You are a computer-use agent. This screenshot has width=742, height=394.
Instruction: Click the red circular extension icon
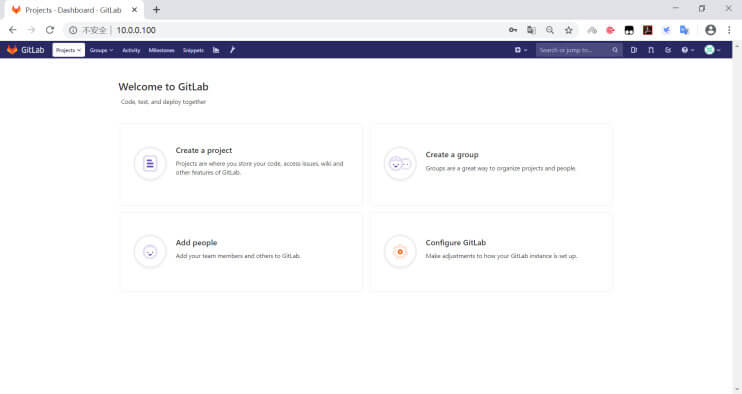tap(610, 30)
